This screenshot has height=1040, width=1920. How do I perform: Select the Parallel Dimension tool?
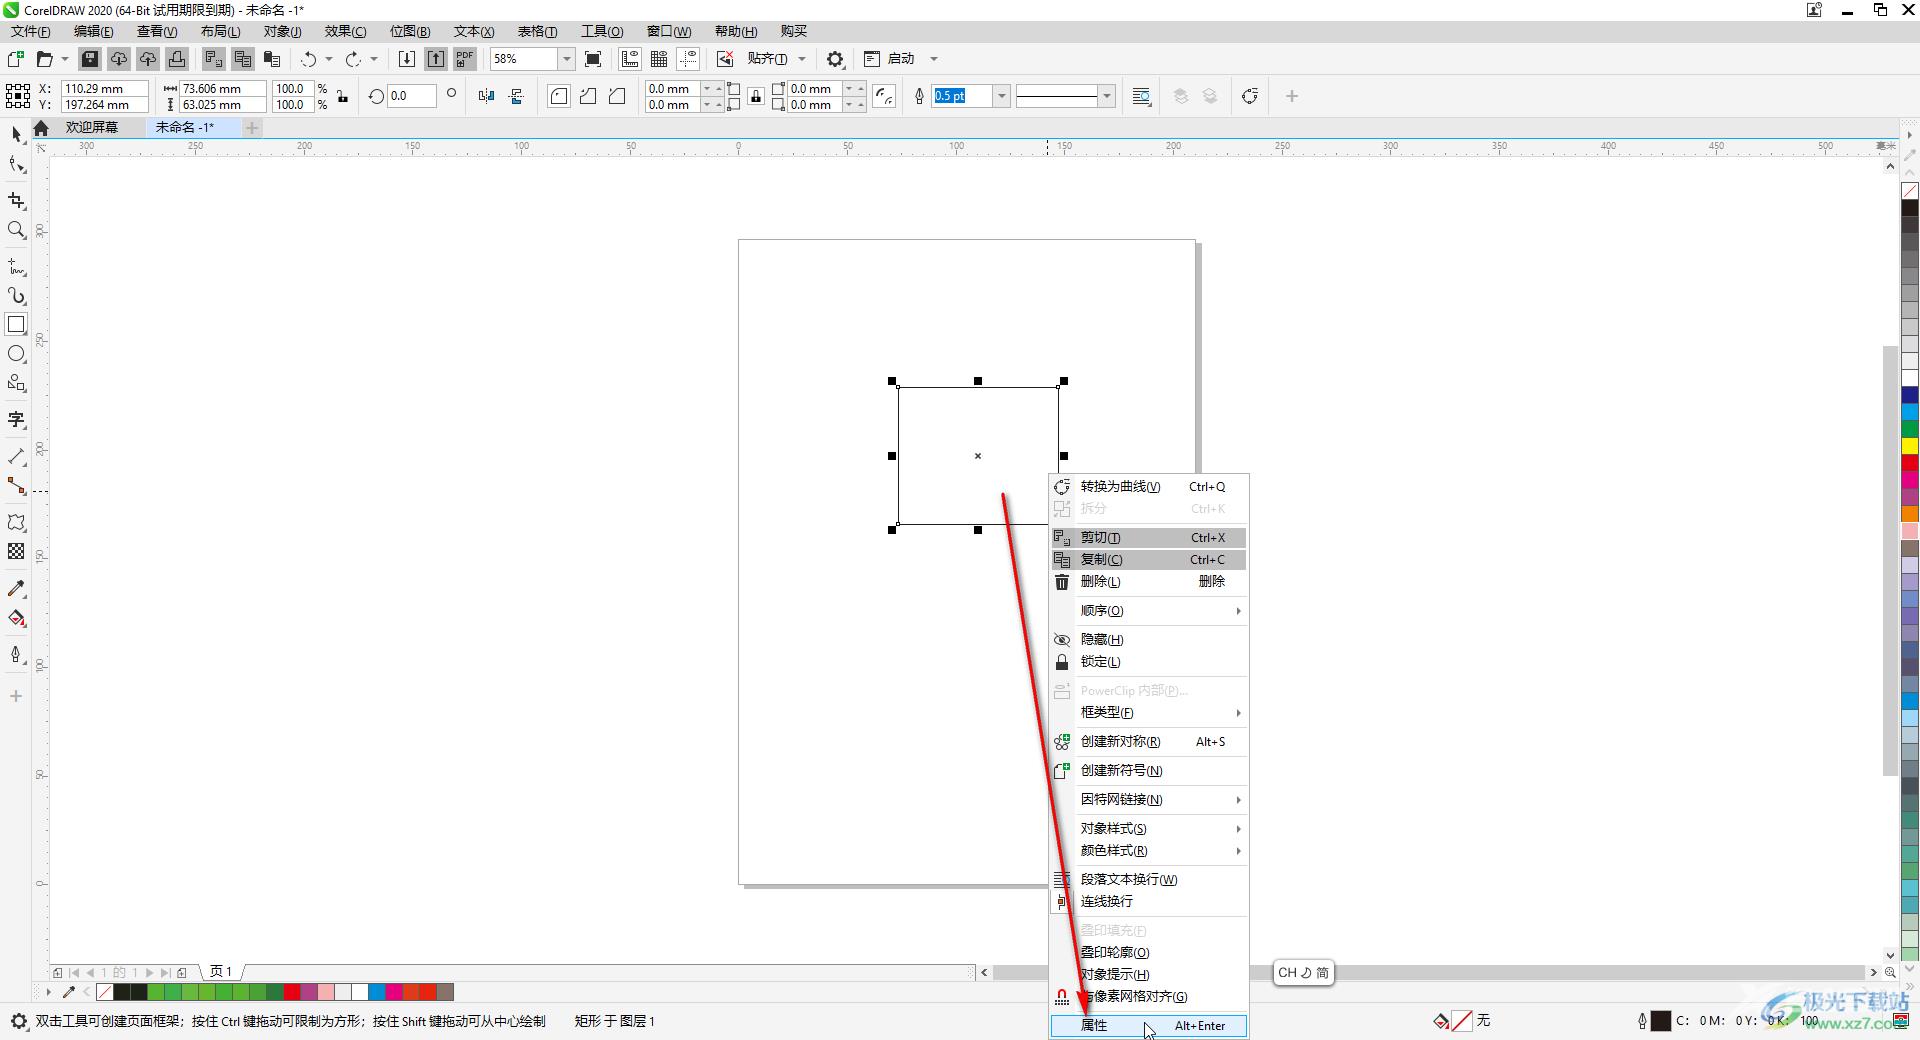pos(16,457)
